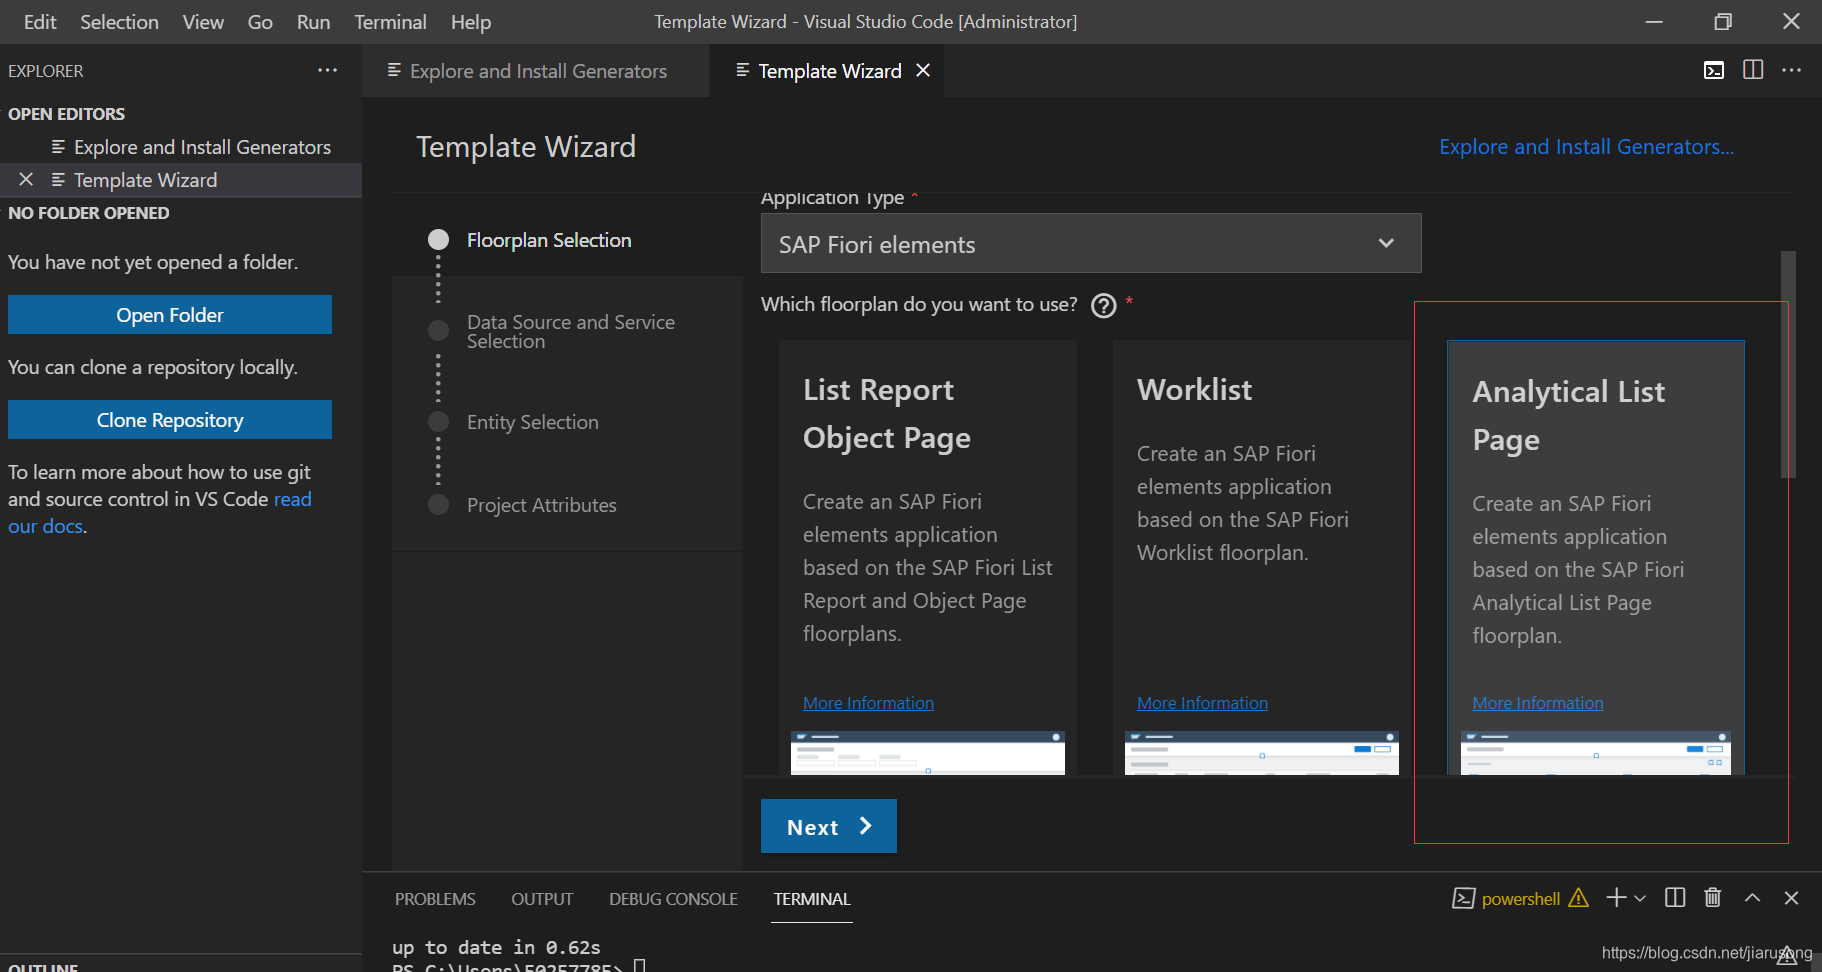The width and height of the screenshot is (1822, 972).
Task: Split the terminal pane
Action: (x=1675, y=897)
